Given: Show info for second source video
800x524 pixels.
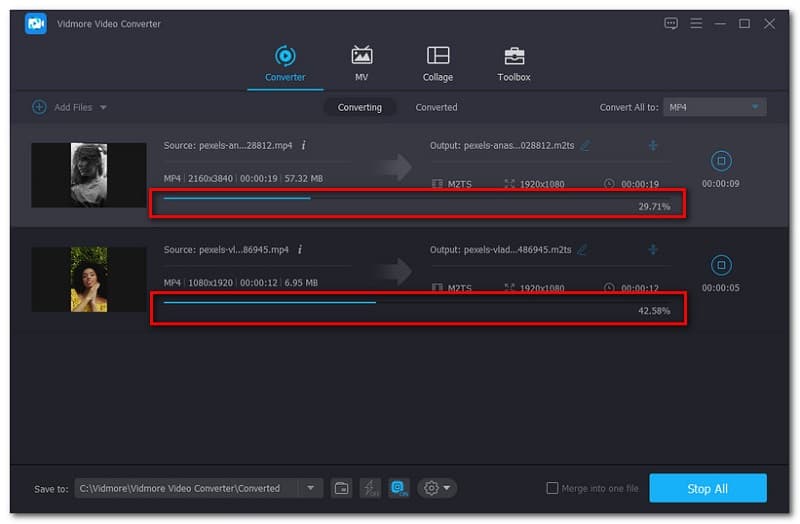Looking at the screenshot, I should tap(299, 249).
